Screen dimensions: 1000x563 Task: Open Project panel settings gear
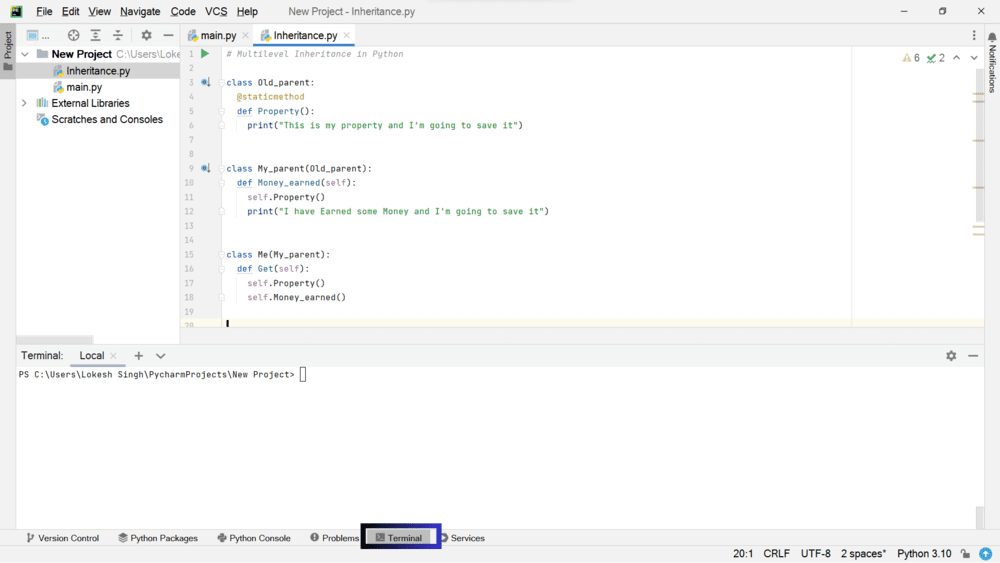146,35
